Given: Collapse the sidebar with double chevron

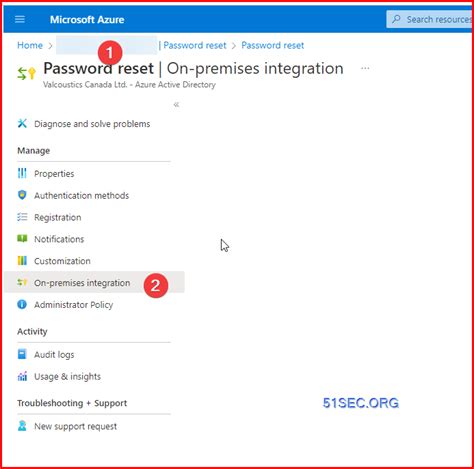Looking at the screenshot, I should (176, 105).
